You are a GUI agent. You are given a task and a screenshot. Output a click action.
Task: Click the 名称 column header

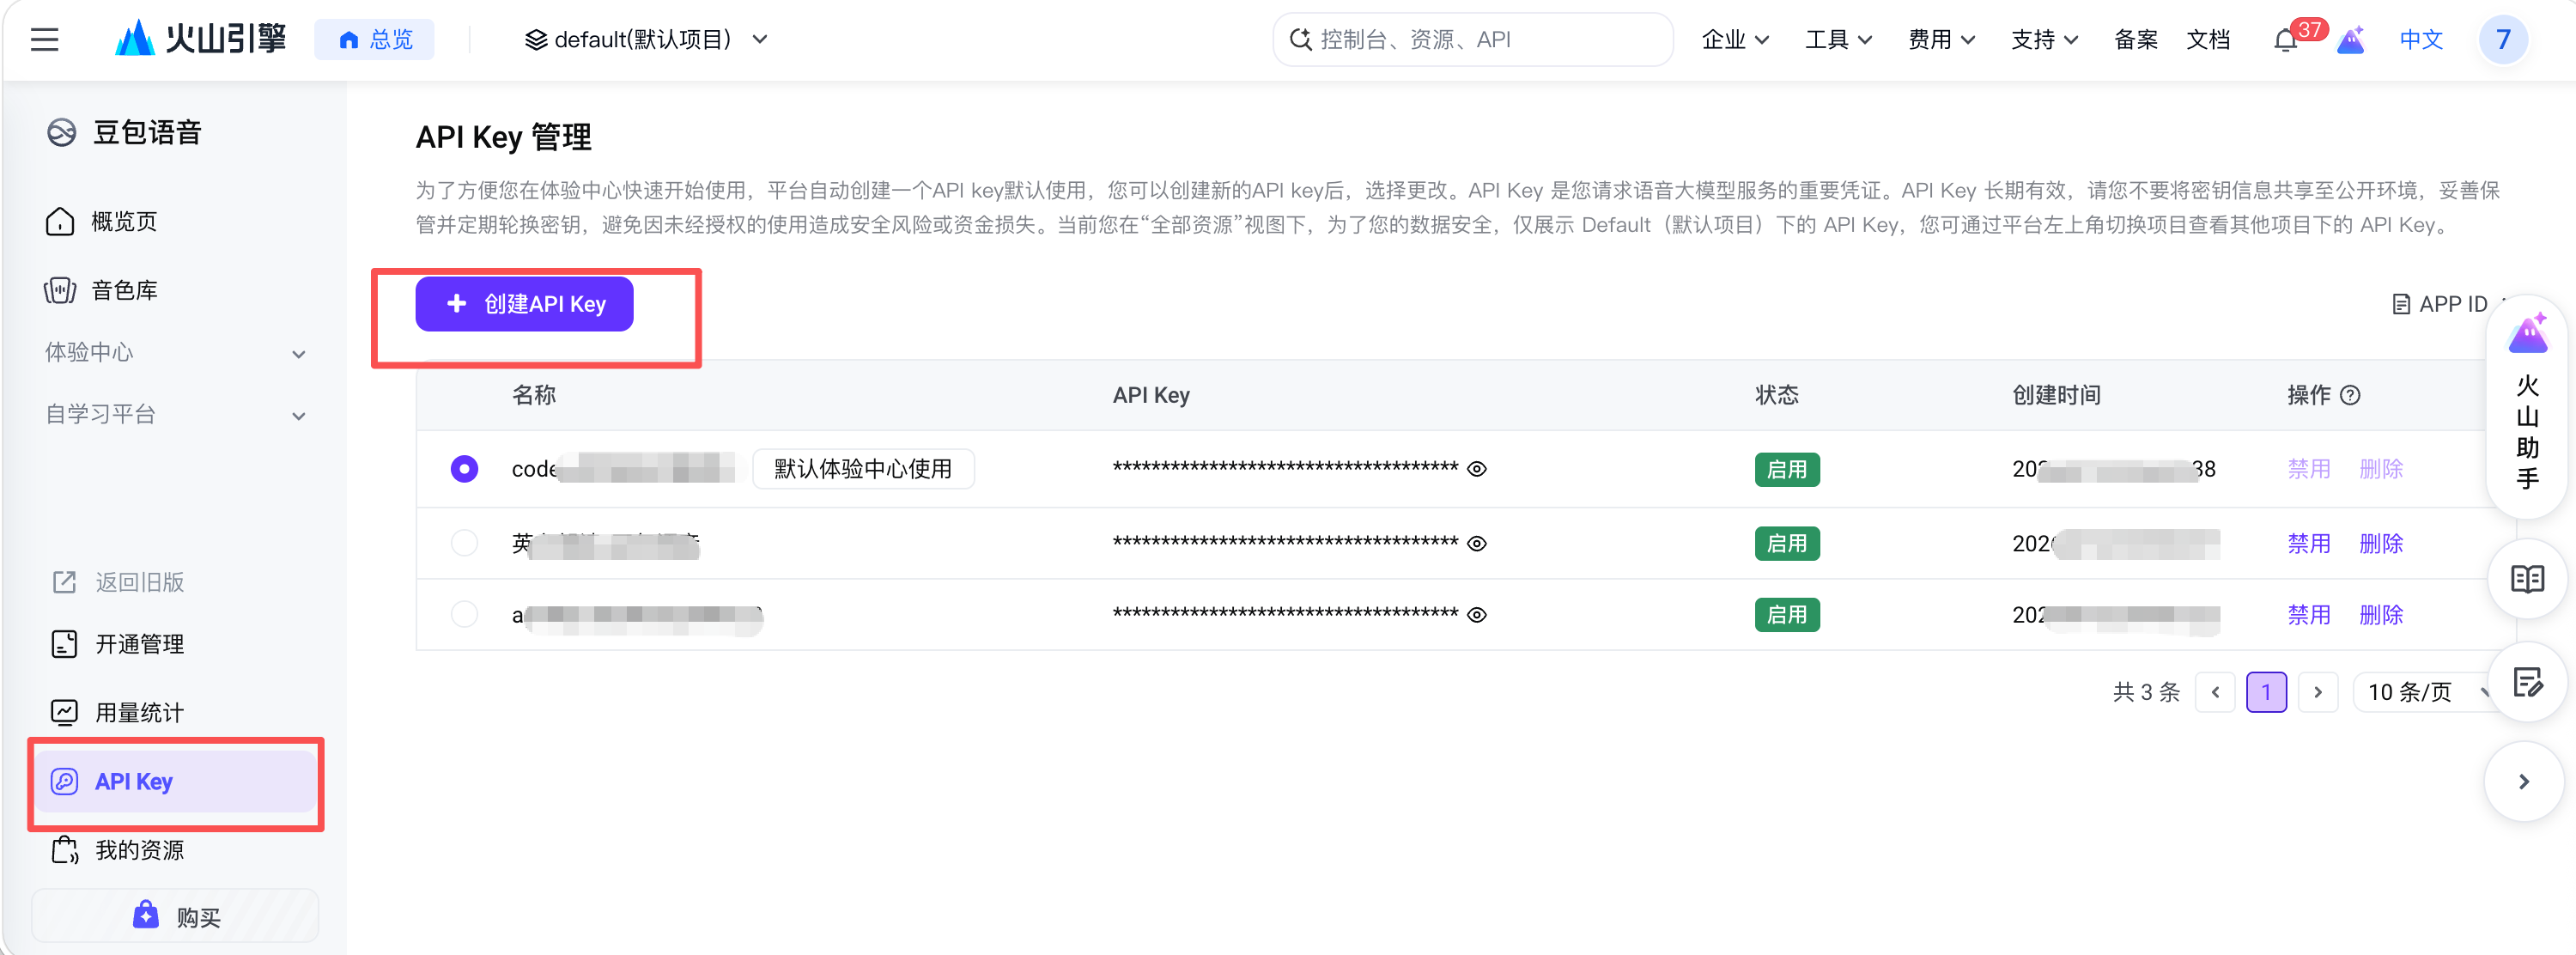click(x=534, y=395)
